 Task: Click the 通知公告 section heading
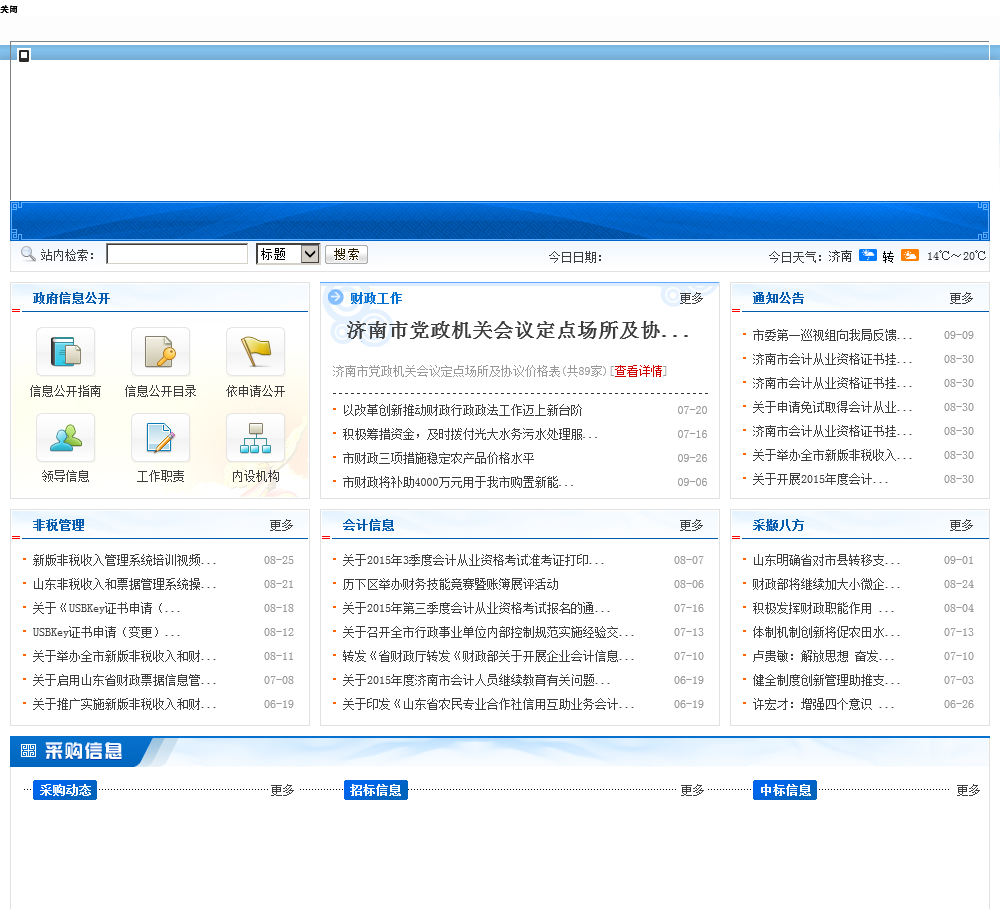778,298
